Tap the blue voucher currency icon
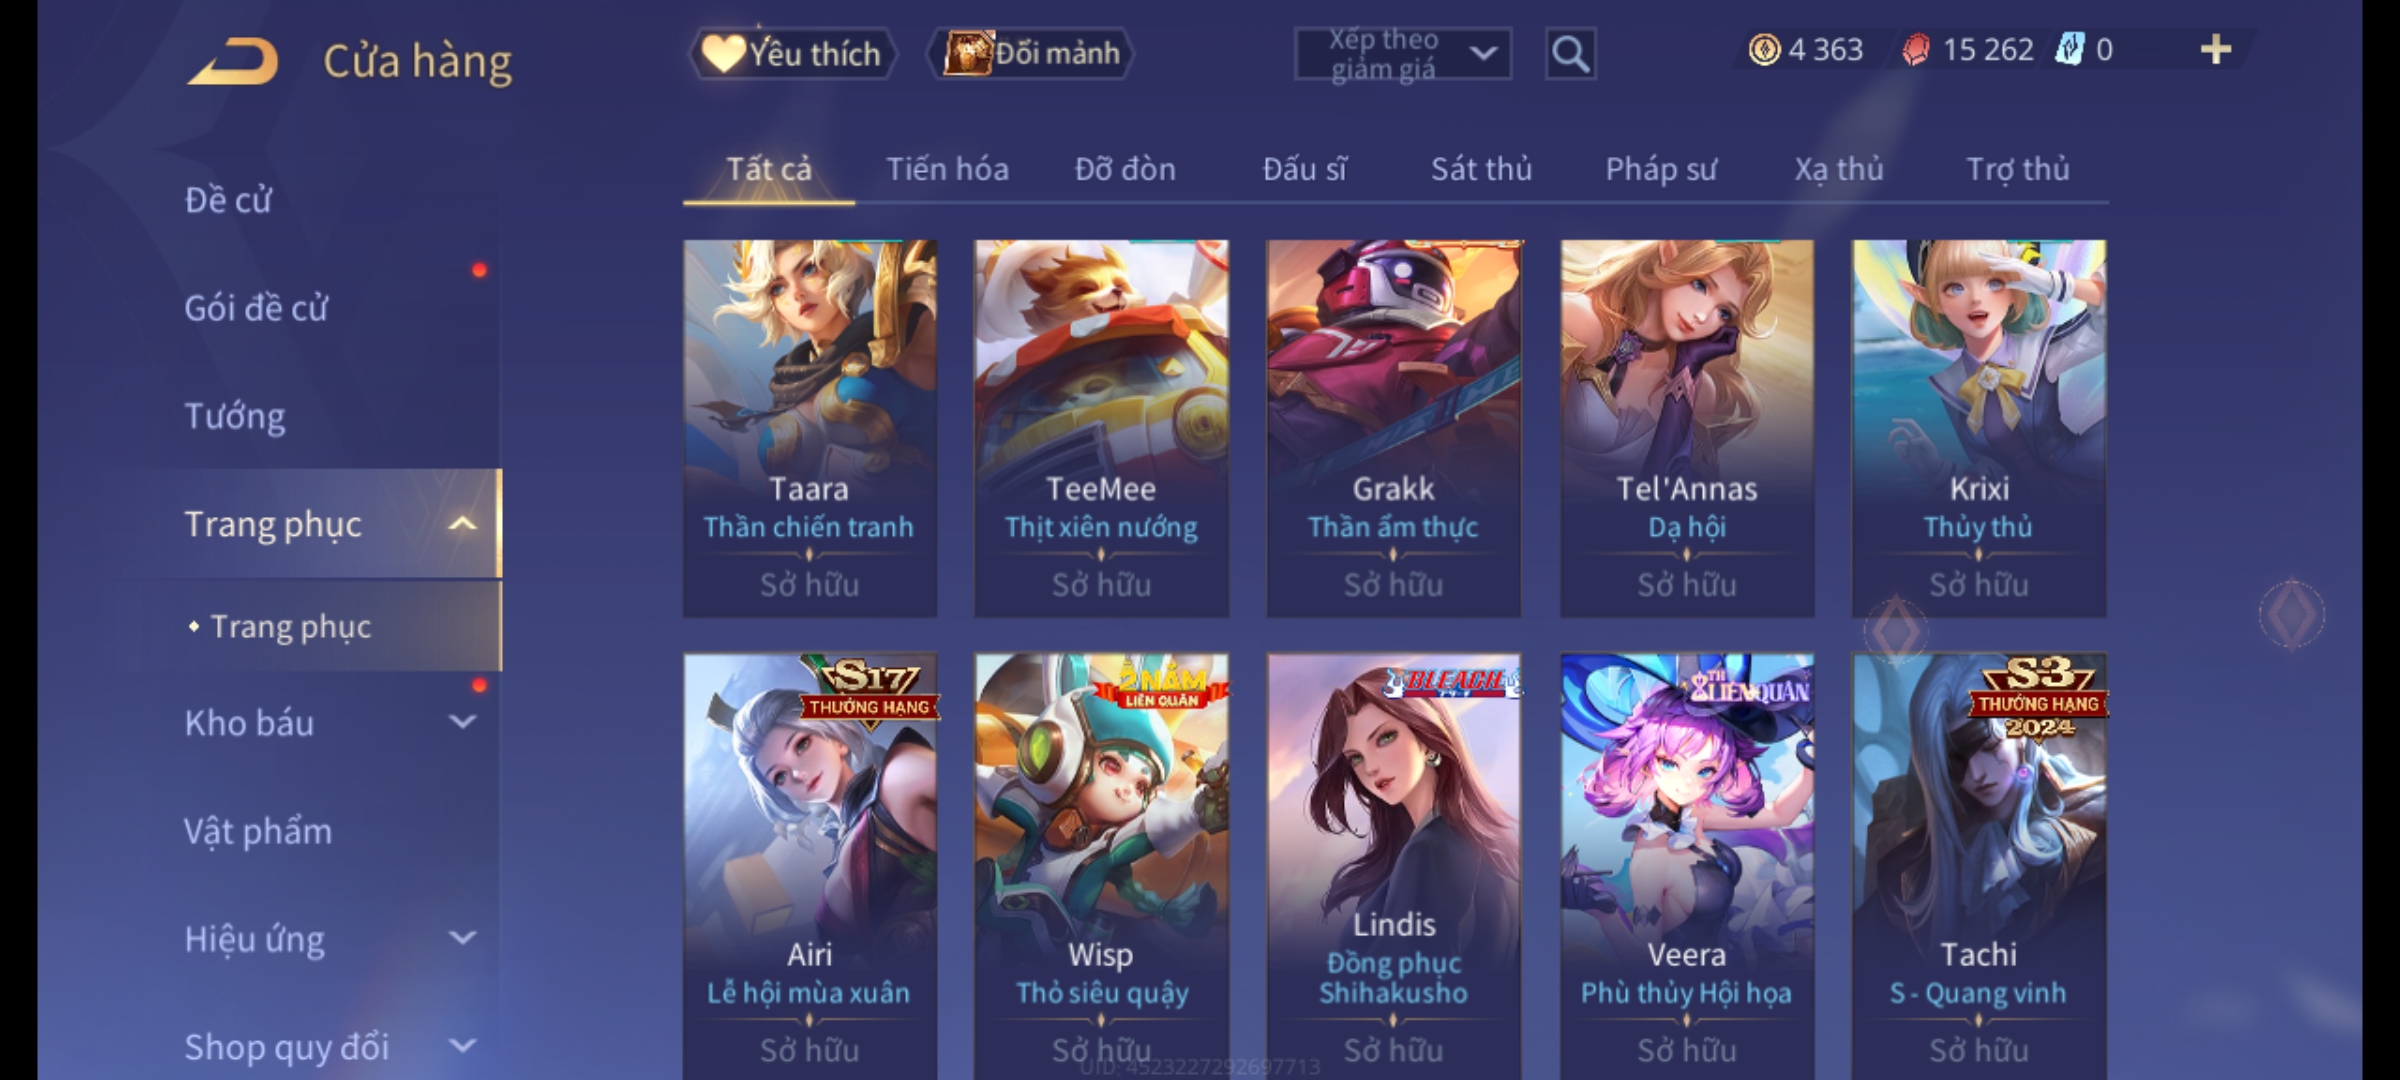 pyautogui.click(x=2069, y=50)
